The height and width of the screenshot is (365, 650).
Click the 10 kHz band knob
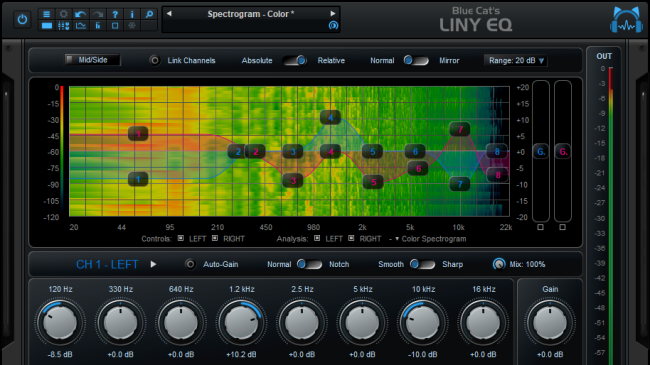click(423, 323)
